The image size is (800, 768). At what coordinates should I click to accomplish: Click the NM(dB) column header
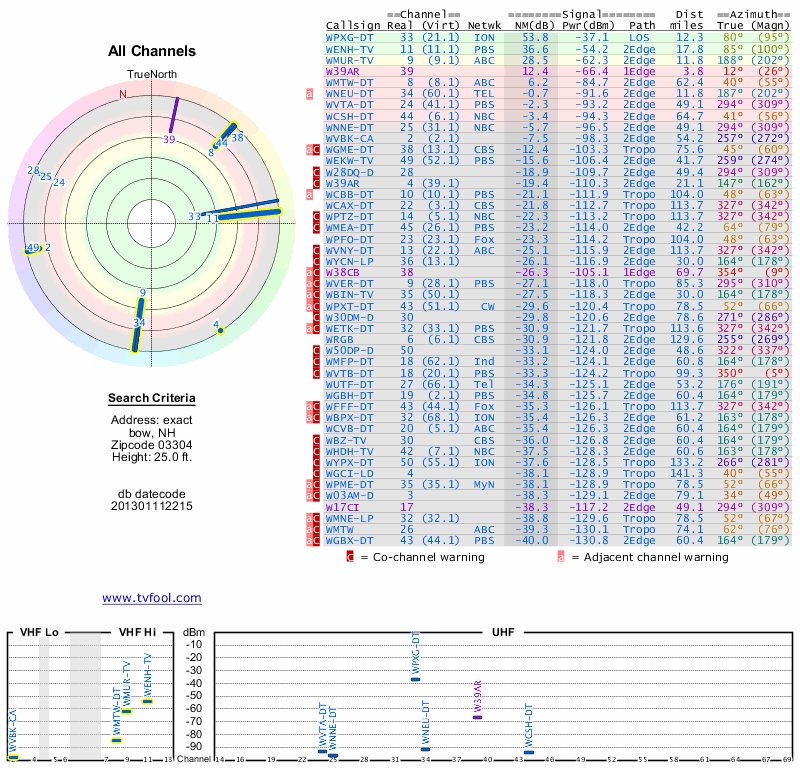(x=534, y=26)
